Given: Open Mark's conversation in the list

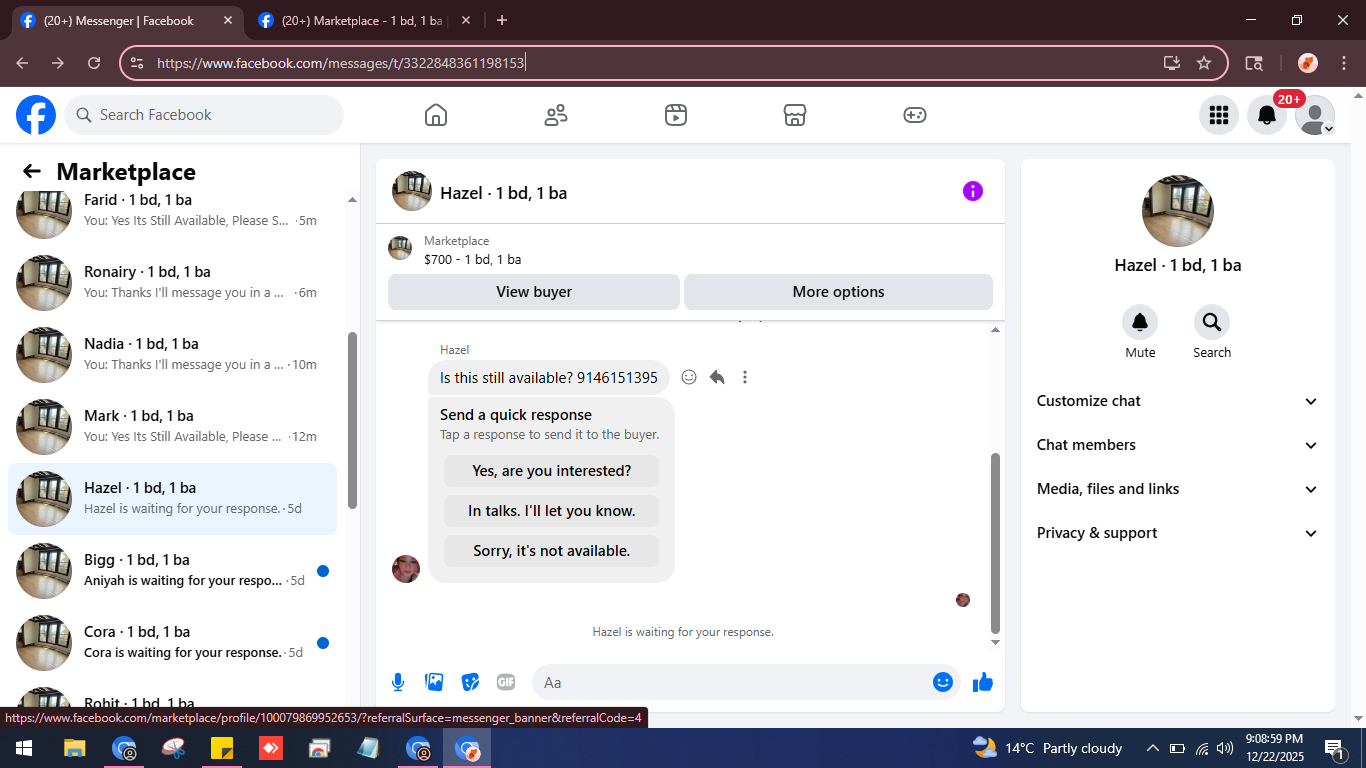Looking at the screenshot, I should 172,427.
